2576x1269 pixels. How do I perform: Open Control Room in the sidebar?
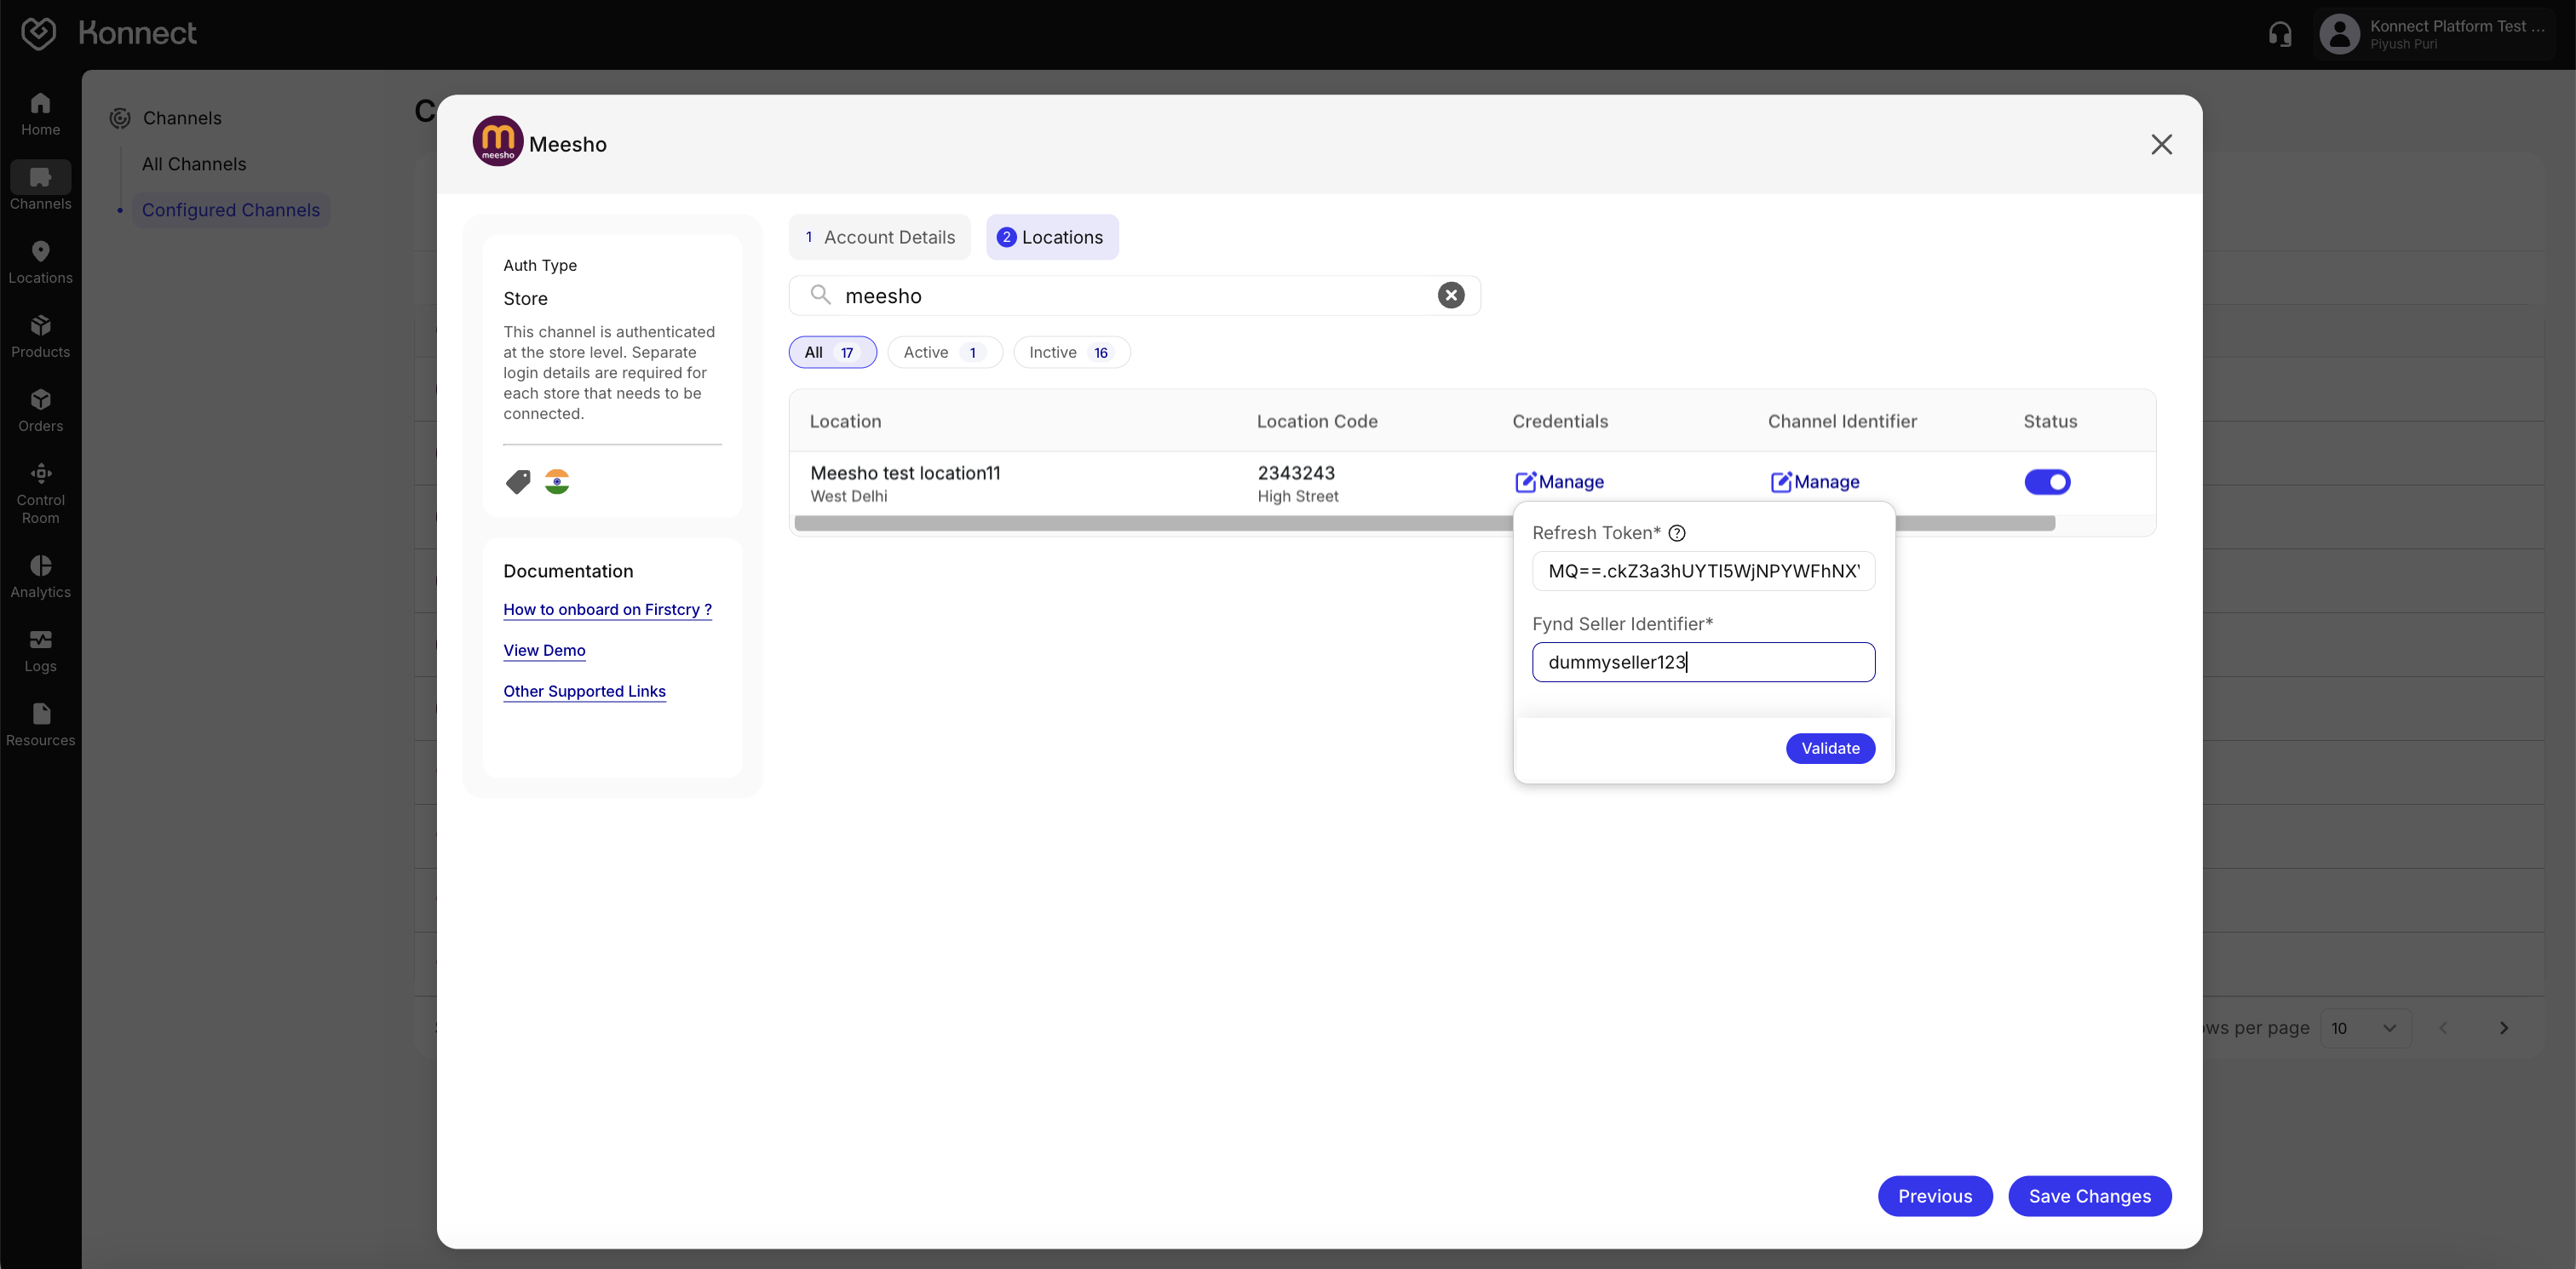tap(40, 494)
